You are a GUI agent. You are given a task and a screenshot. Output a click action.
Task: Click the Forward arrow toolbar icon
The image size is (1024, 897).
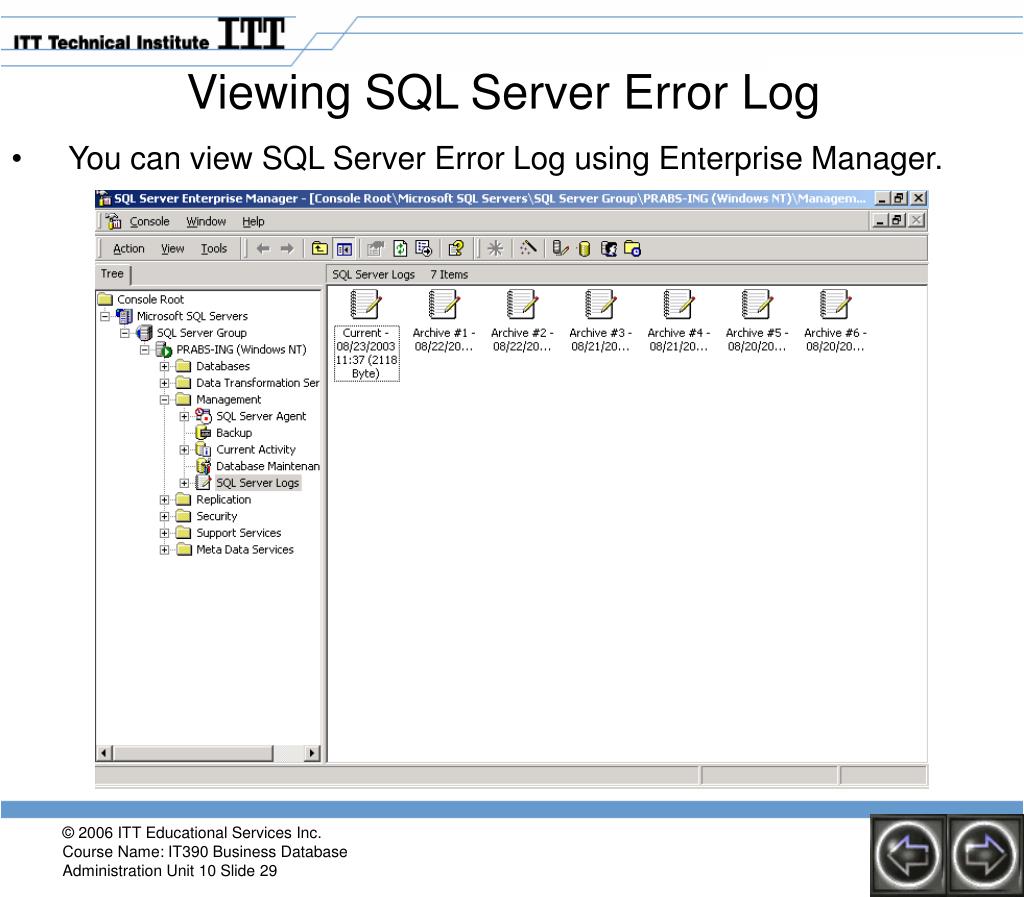point(287,249)
